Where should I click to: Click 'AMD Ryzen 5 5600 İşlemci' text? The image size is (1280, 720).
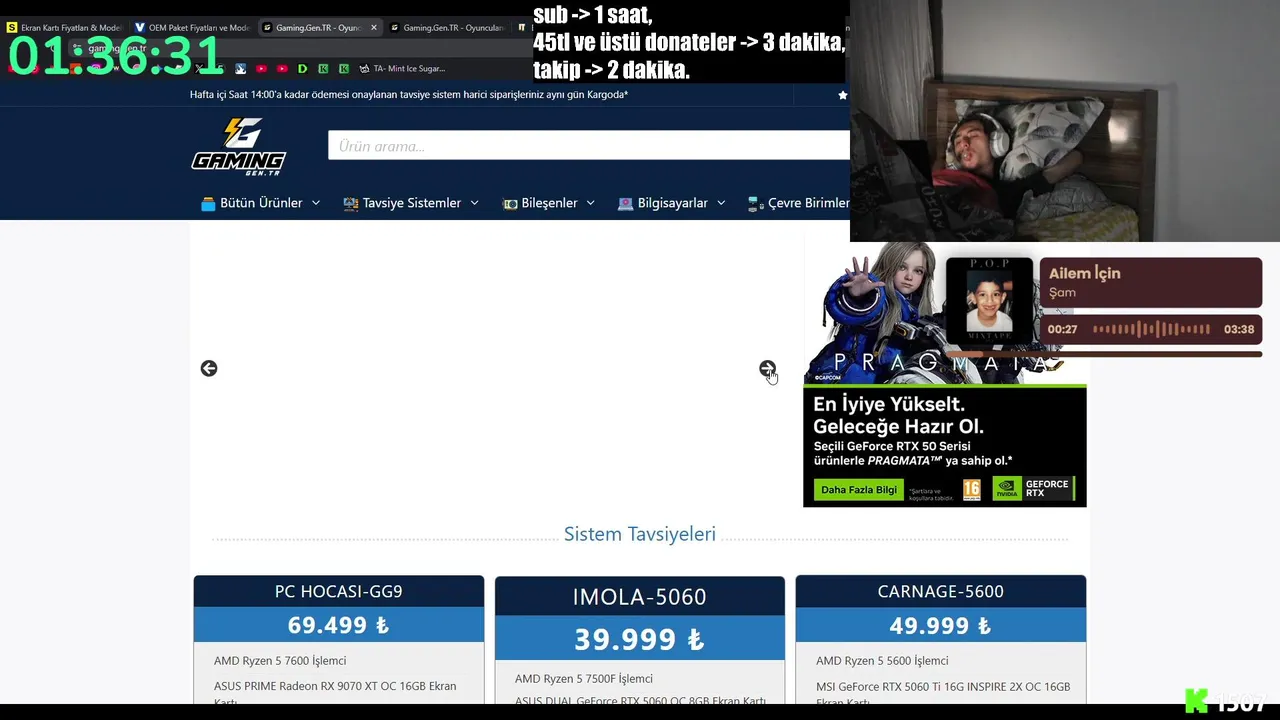pos(882,661)
